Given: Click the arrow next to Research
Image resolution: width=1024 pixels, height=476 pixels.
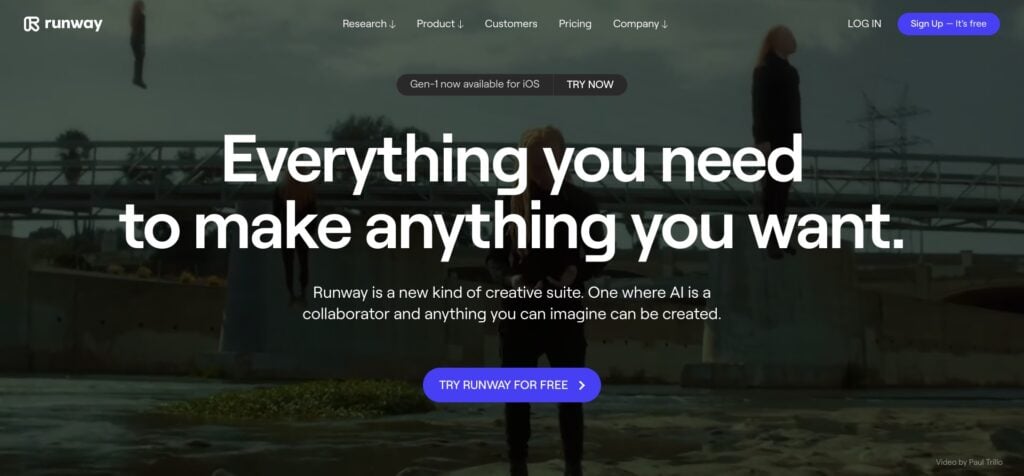Looking at the screenshot, I should [x=392, y=24].
